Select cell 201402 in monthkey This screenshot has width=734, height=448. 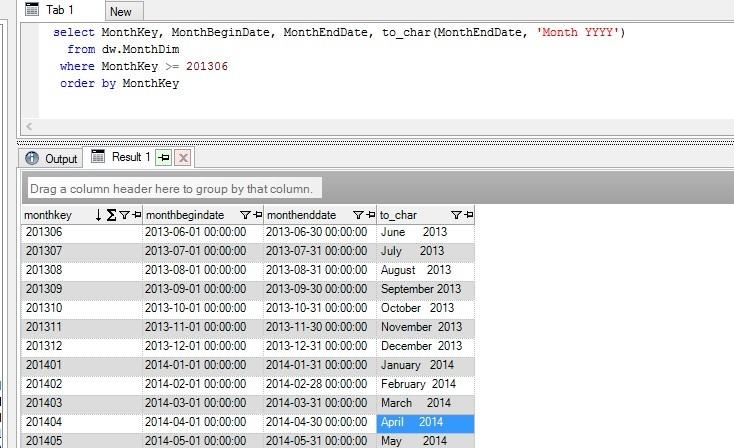coord(81,384)
